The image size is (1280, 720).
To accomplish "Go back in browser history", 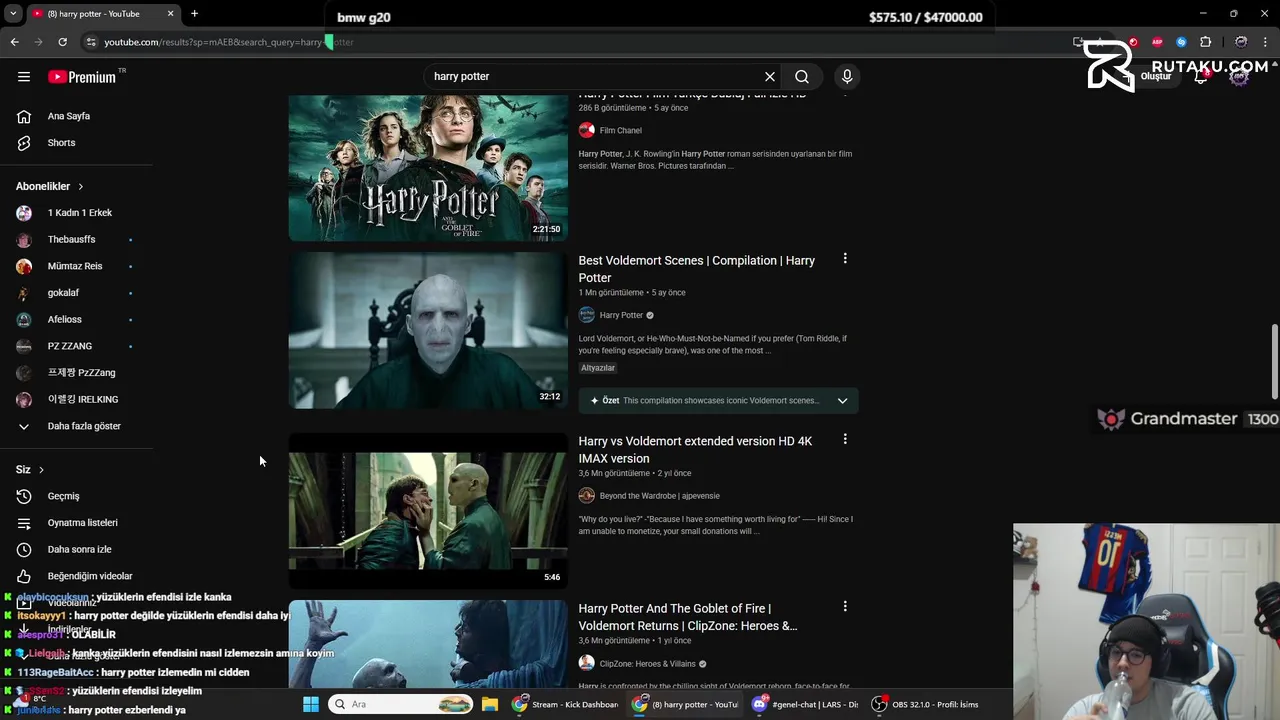I will (14, 42).
